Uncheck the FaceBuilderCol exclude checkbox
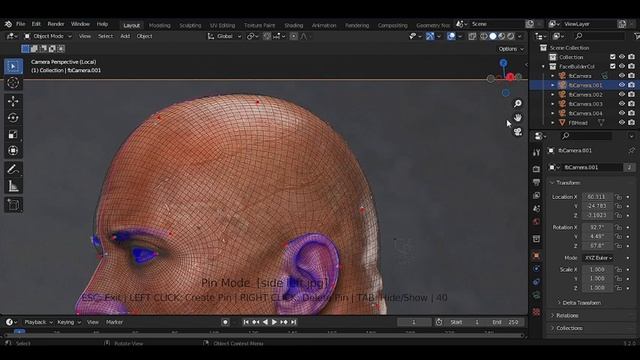The image size is (640, 360). pyautogui.click(x=612, y=66)
